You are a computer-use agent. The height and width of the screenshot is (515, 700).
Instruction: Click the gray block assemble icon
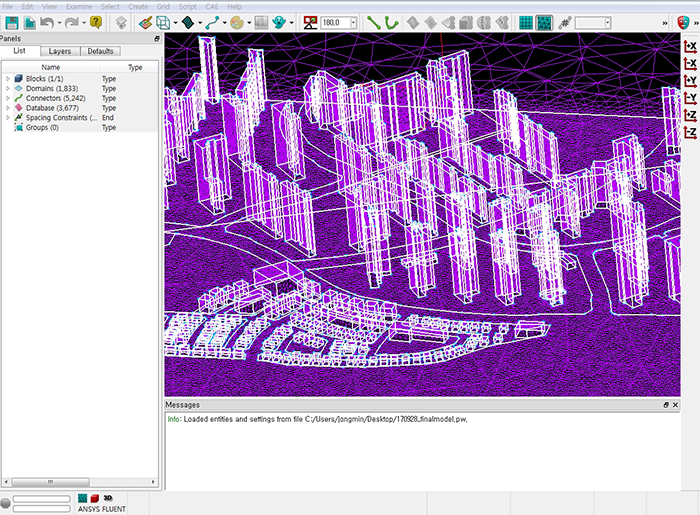click(x=466, y=22)
